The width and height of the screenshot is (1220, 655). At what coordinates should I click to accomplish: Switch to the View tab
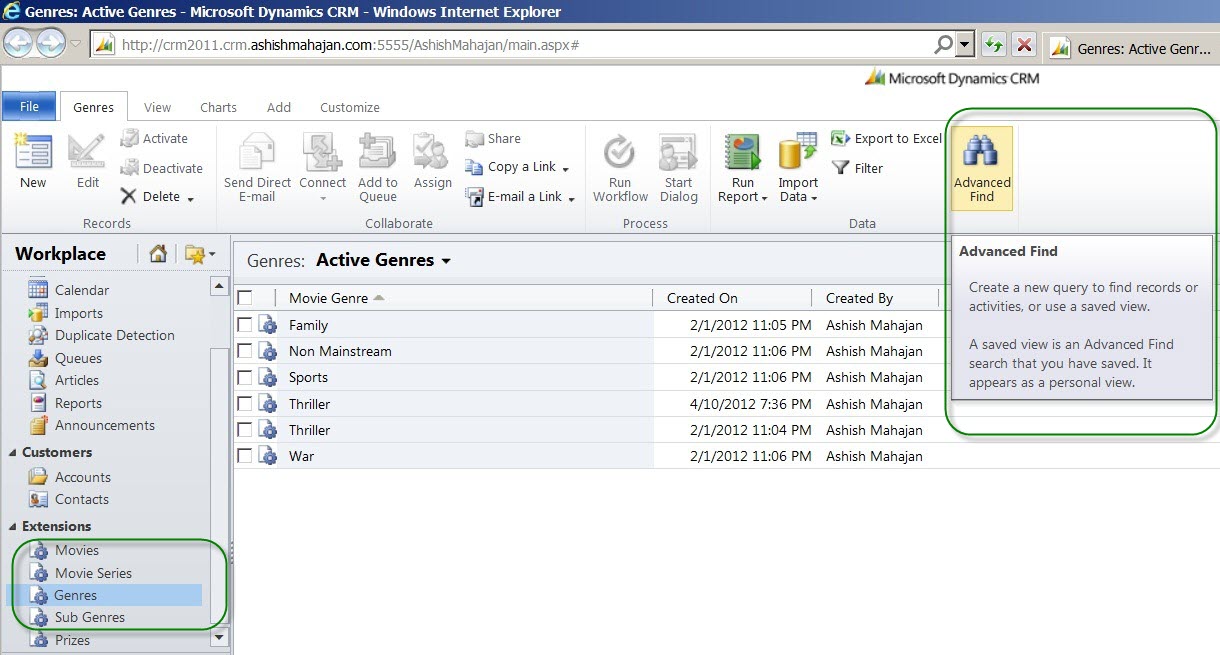click(x=157, y=107)
